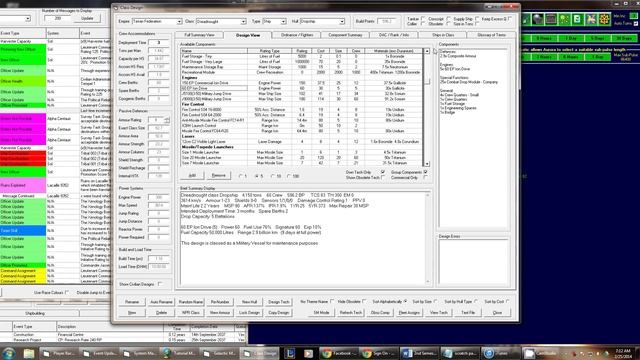640x360 pixels.
Task: Select the 60 EP Ion Drive row
Action: 302,88
